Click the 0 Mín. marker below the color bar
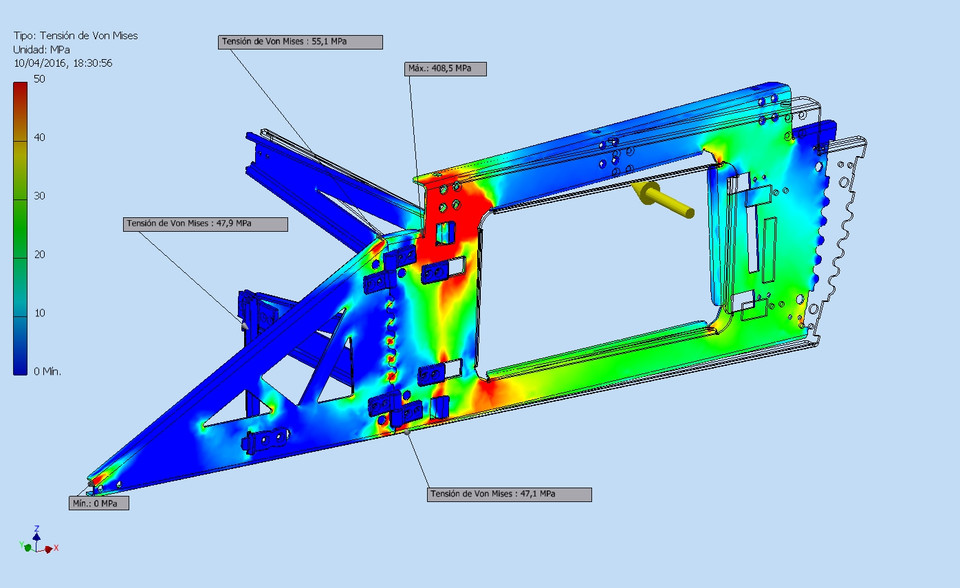Viewport: 960px width, 588px height. click(43, 369)
